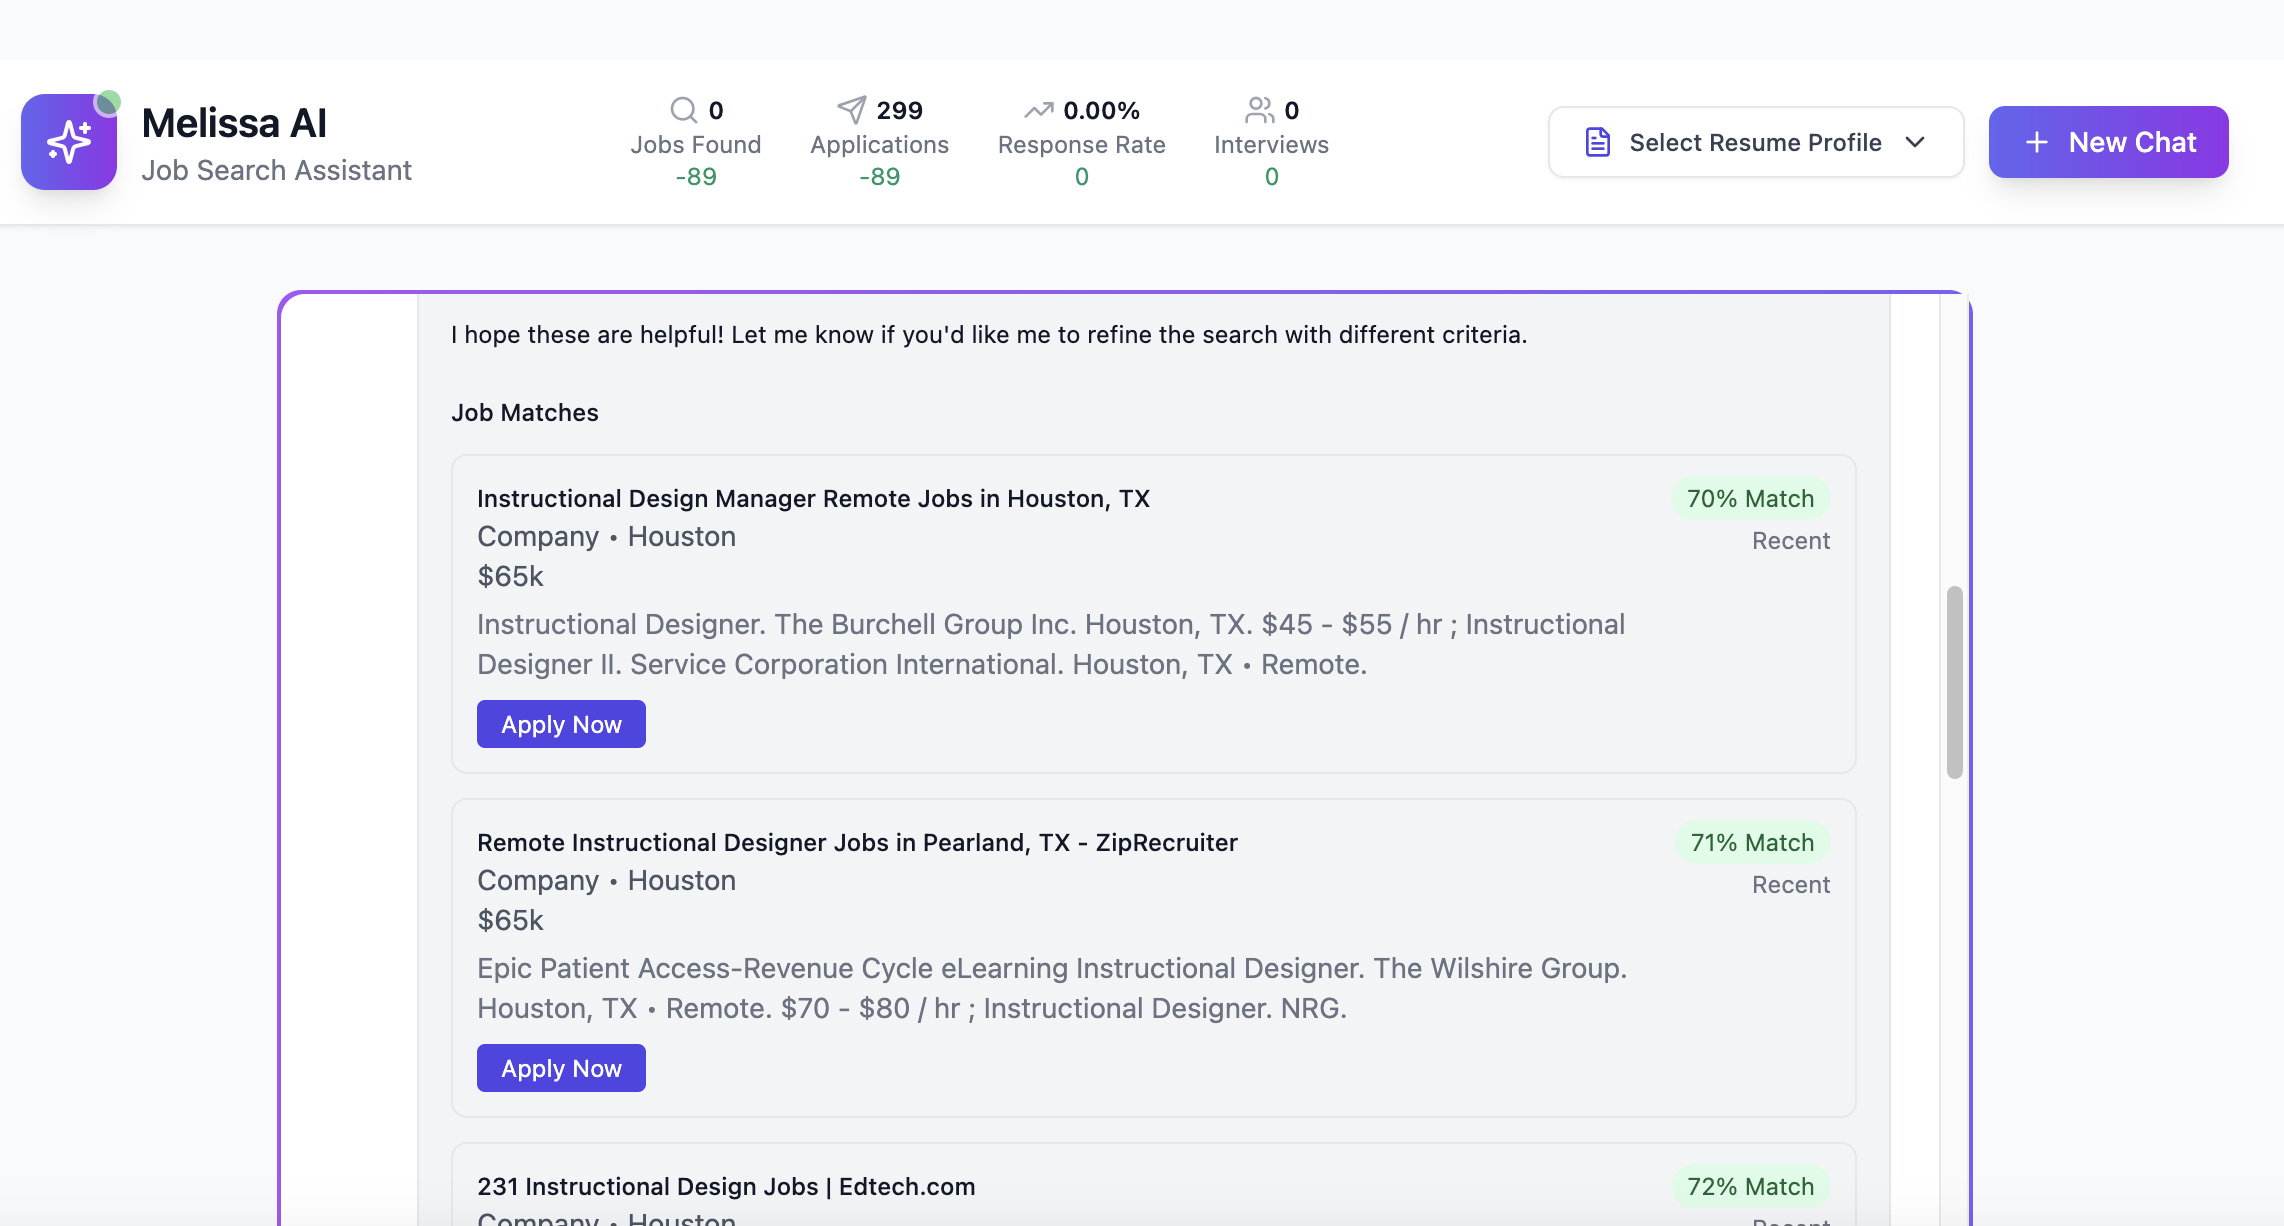Open the 231 Instructional Design Jobs listing
The image size is (2284, 1226).
pos(726,1186)
